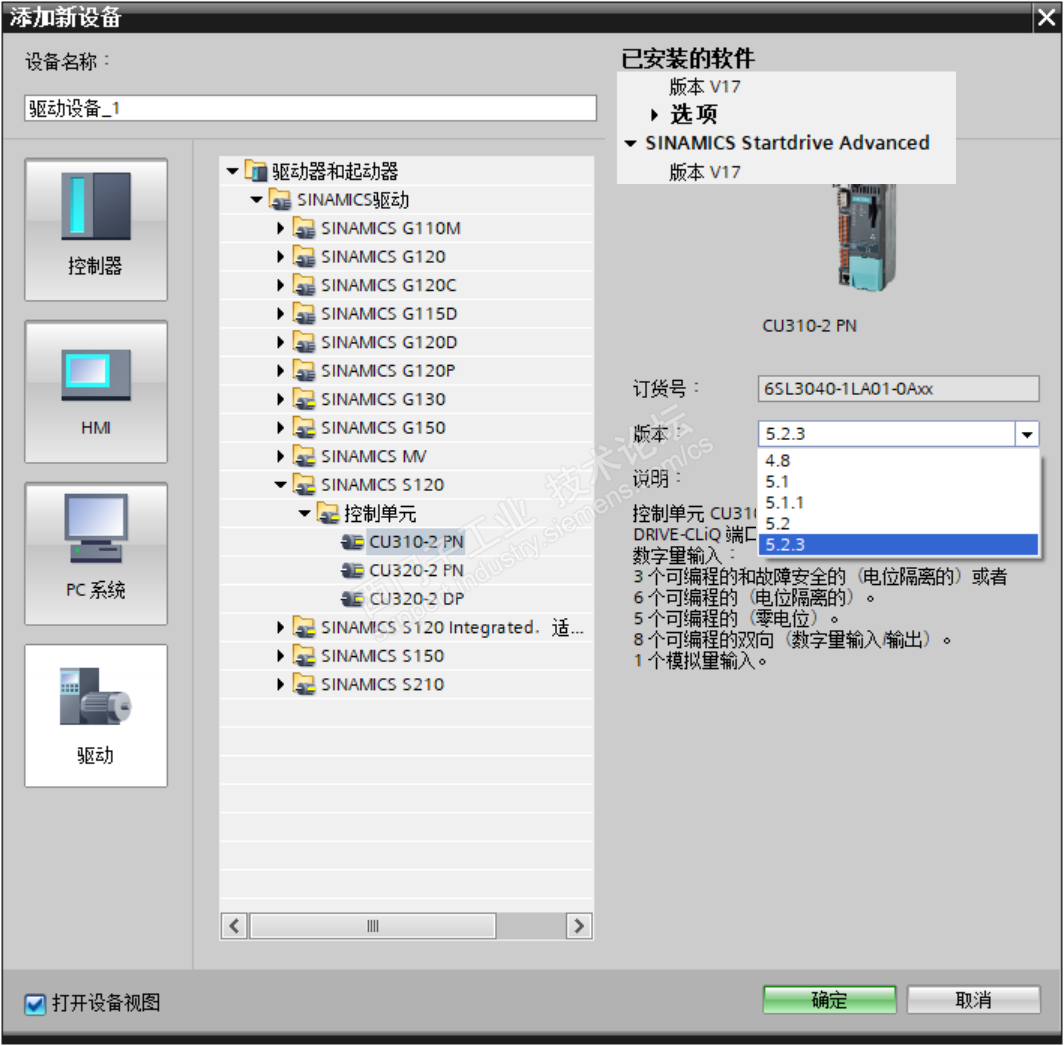The image size is (1064, 1046).
Task: Click the SINAMICS G115D folder icon
Action: click(x=304, y=314)
